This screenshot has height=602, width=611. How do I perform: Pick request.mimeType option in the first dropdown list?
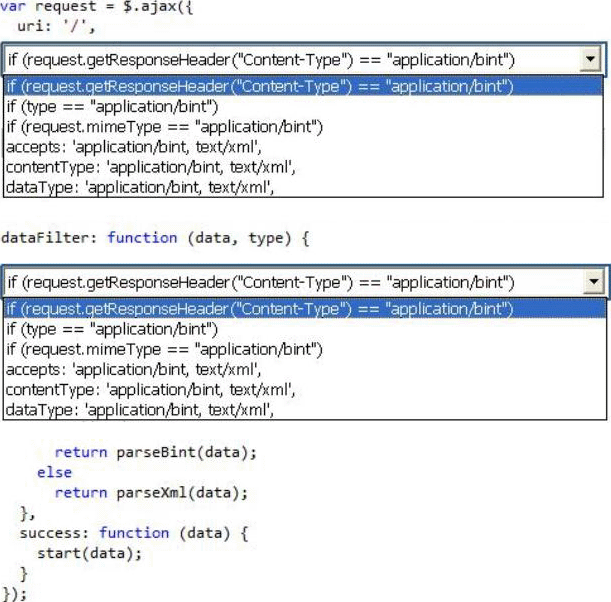(x=164, y=126)
